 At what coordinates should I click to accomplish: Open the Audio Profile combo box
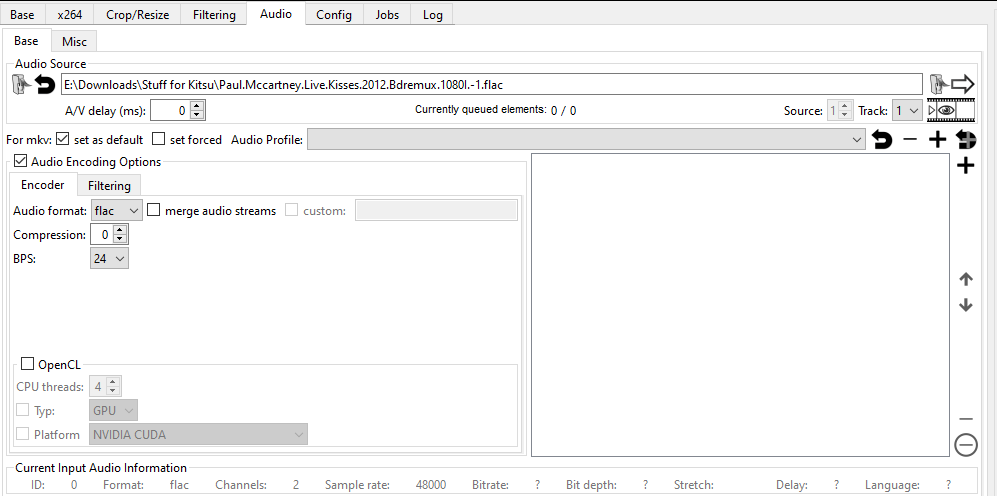(586, 140)
